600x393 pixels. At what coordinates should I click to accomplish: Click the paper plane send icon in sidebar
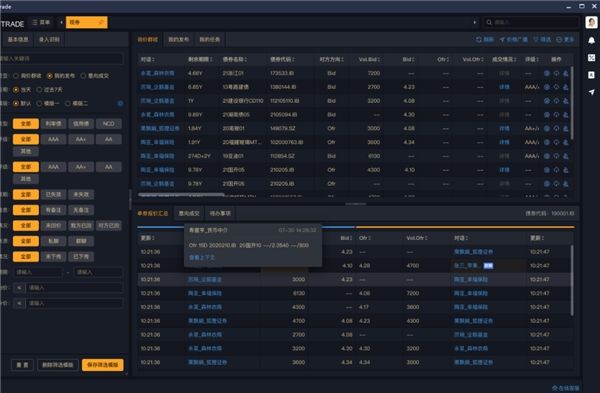pos(591,92)
